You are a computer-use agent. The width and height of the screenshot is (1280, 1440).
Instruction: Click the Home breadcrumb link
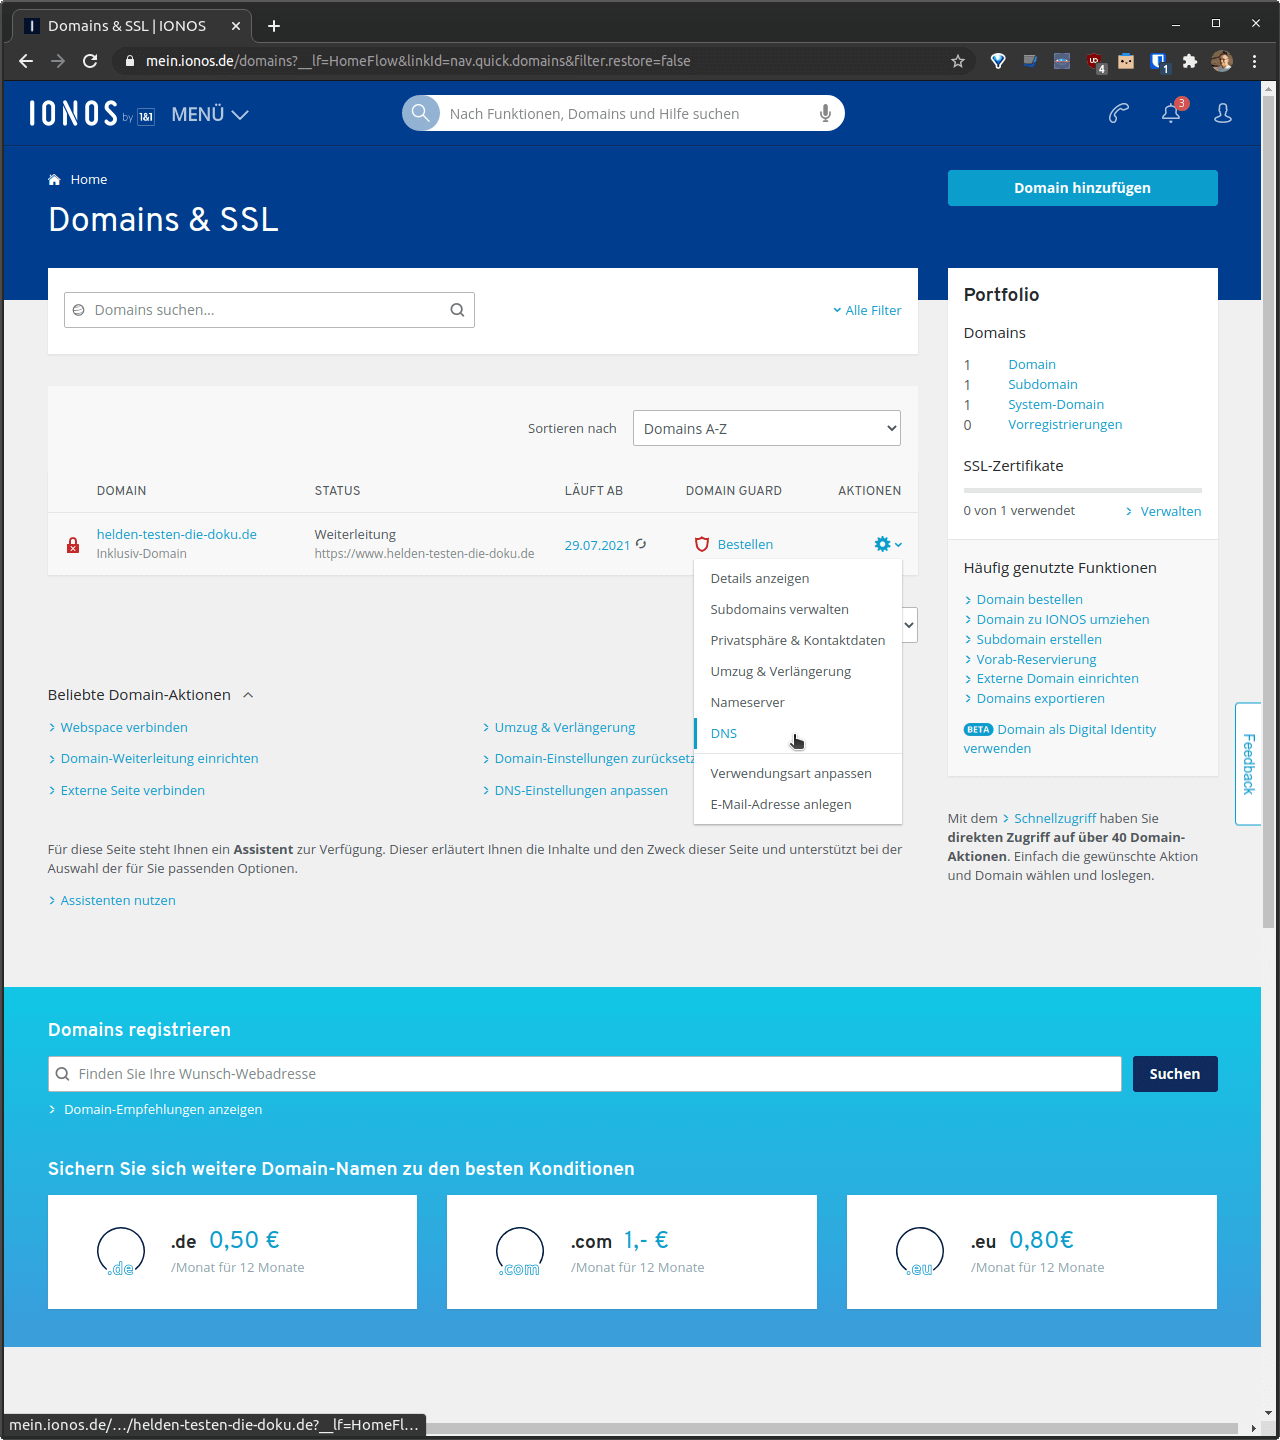pyautogui.click(x=89, y=180)
